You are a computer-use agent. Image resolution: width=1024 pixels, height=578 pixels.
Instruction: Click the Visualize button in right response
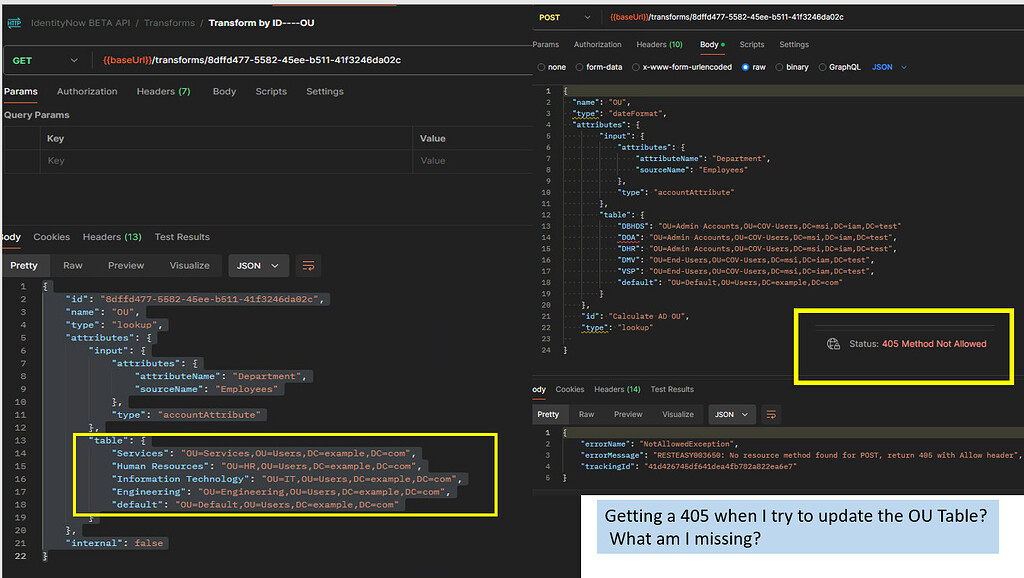(678, 415)
